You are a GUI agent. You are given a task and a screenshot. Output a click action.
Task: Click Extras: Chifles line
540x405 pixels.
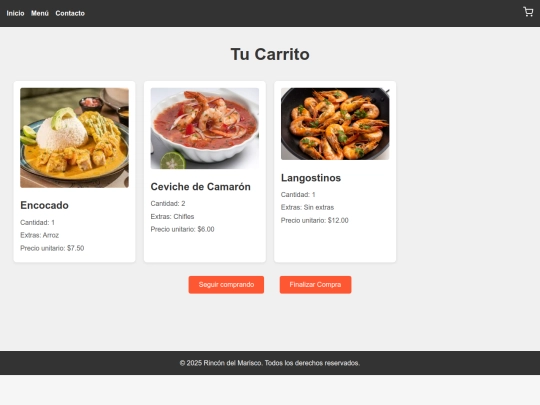(173, 217)
